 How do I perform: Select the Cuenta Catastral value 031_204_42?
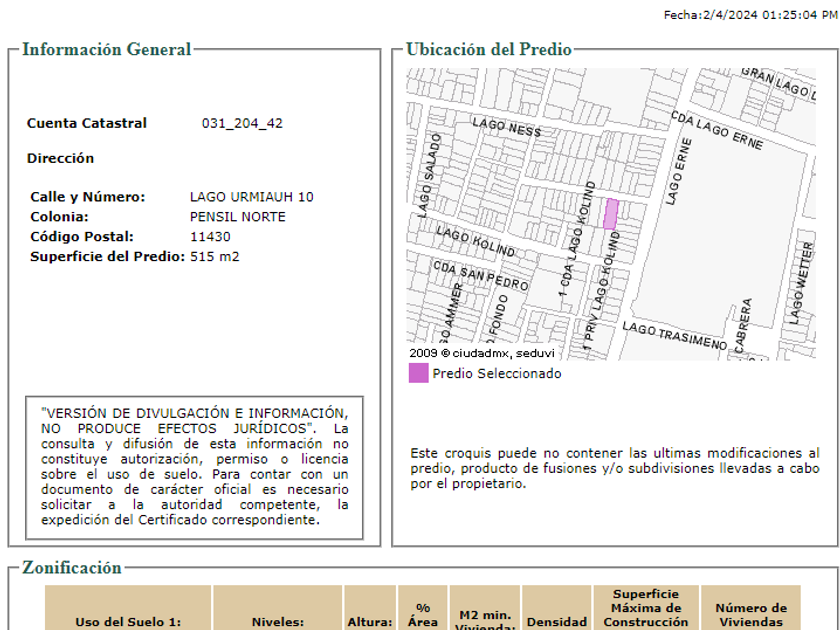tap(242, 124)
